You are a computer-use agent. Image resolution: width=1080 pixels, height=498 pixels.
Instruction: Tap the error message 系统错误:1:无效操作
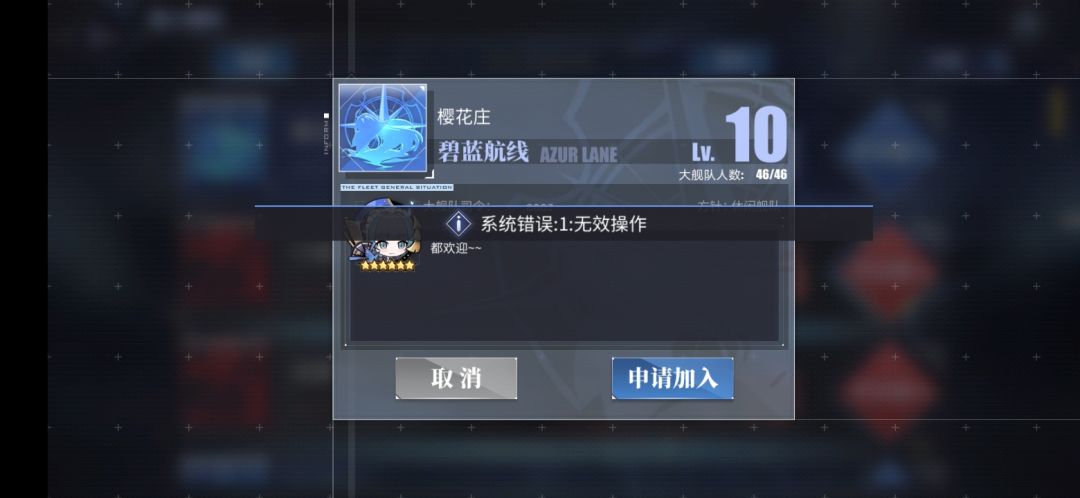coord(563,223)
